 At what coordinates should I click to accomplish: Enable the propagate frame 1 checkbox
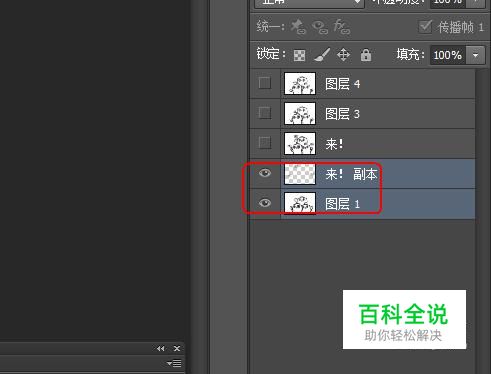click(425, 27)
